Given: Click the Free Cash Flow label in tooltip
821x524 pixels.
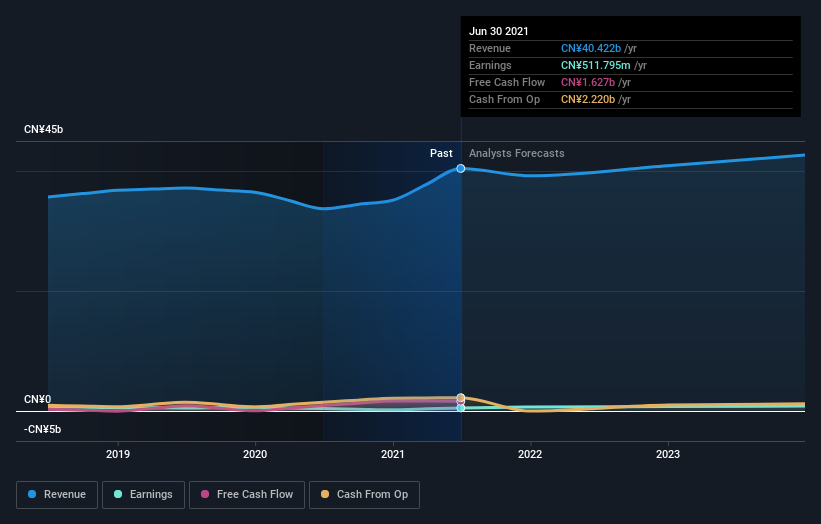Looking at the screenshot, I should 507,82.
